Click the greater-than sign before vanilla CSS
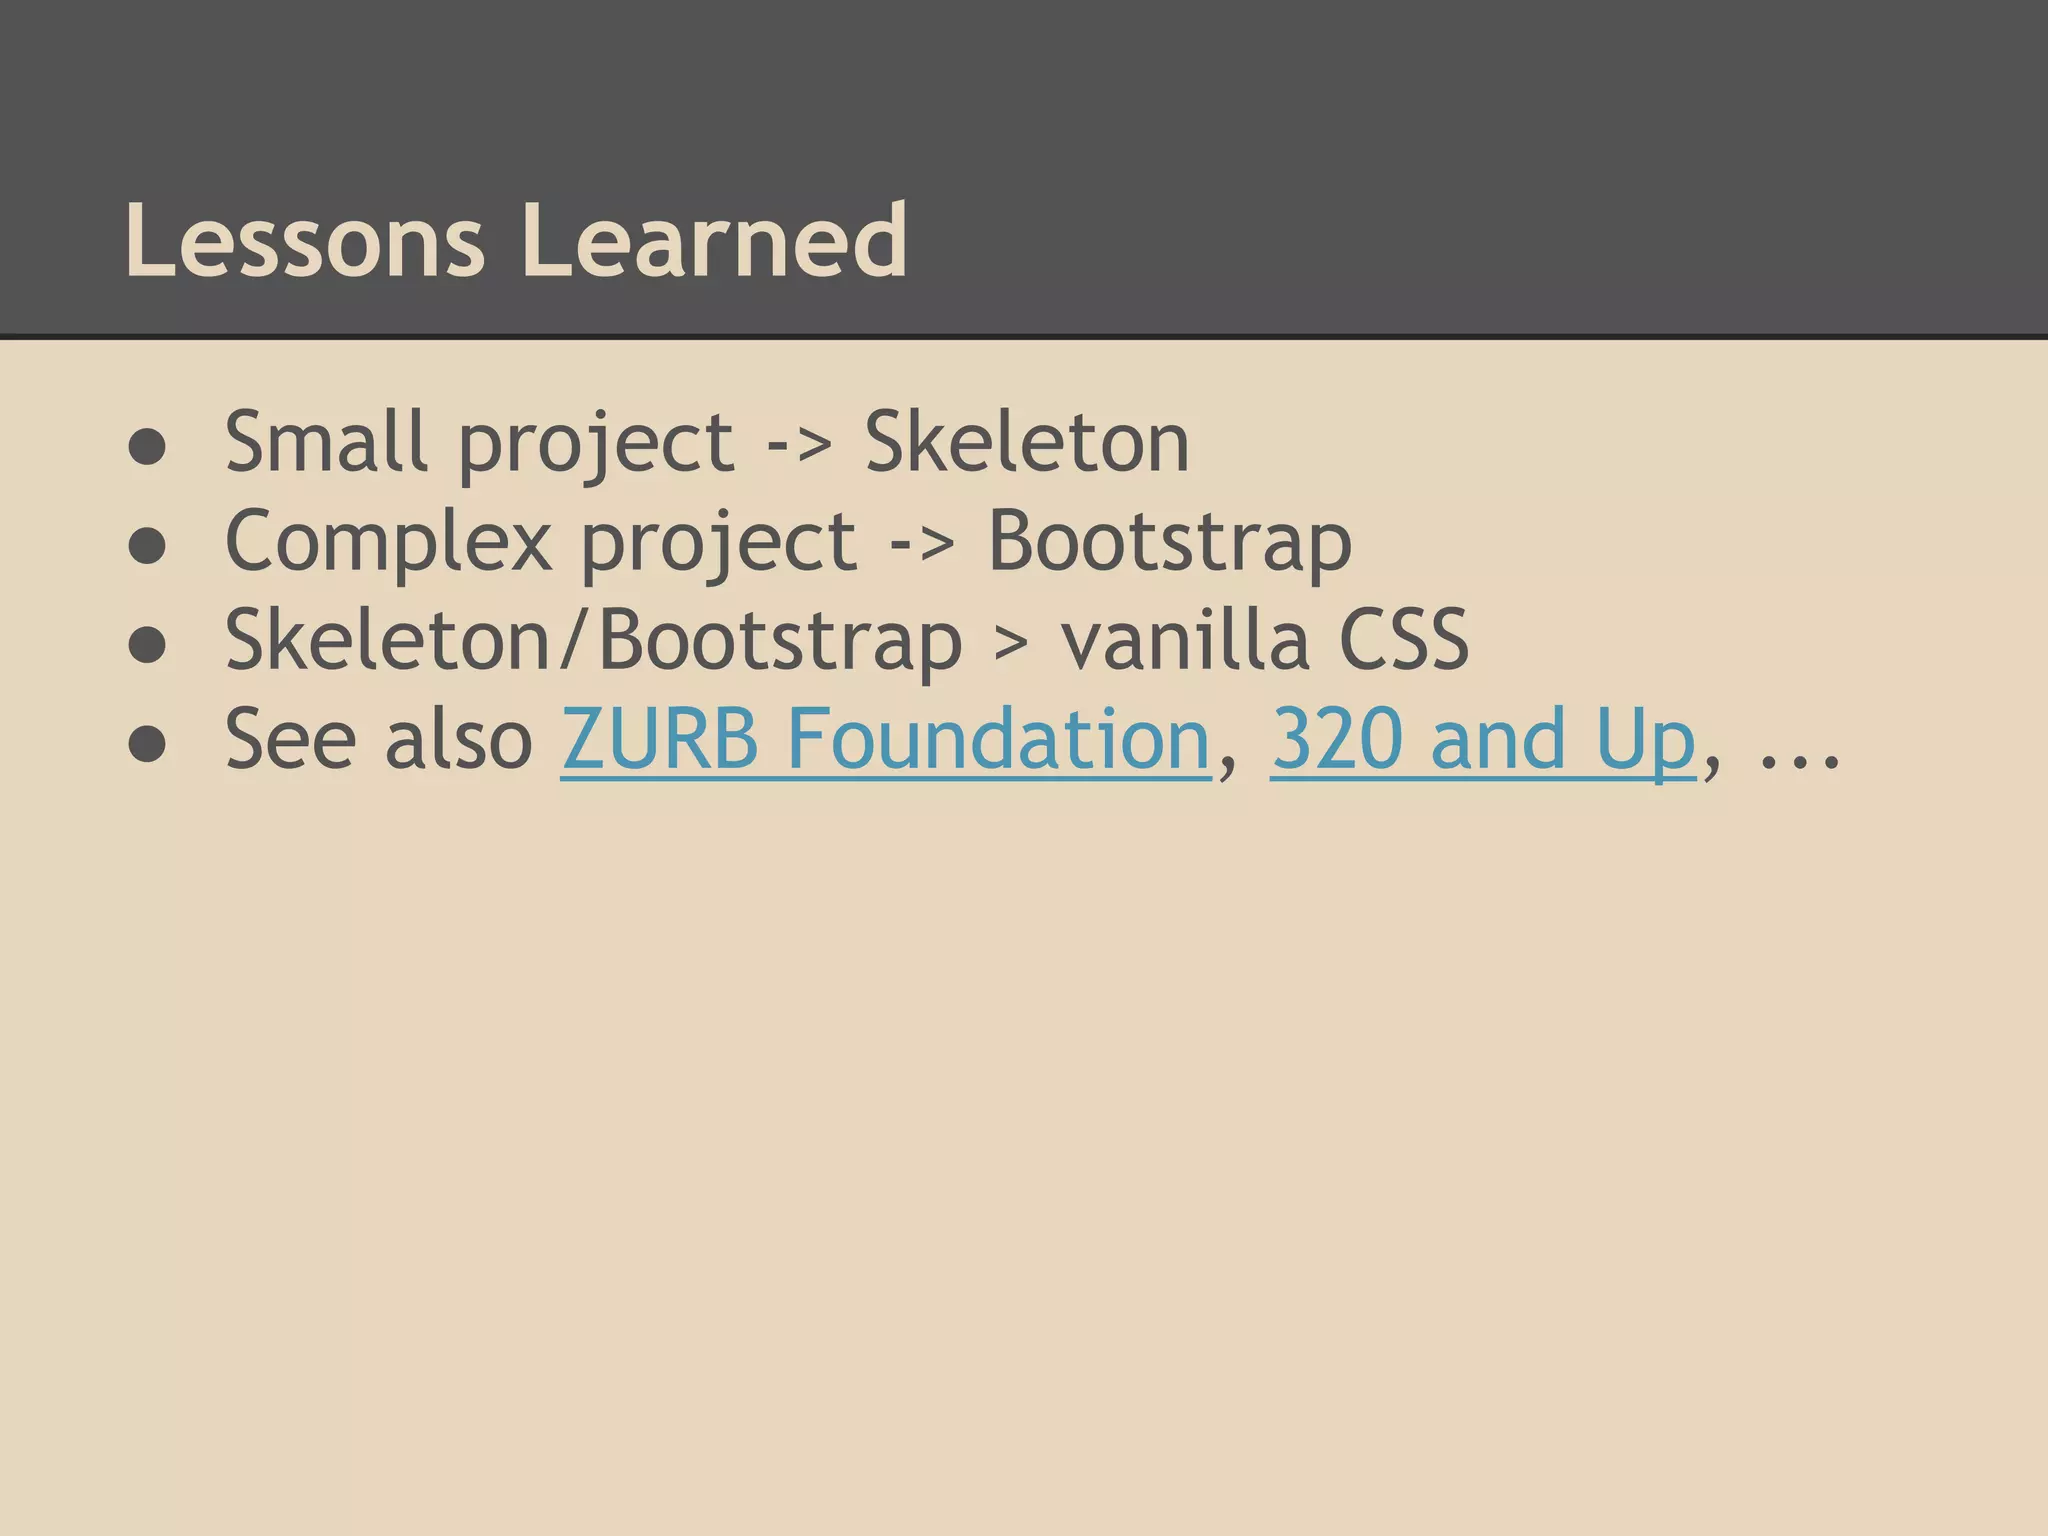The width and height of the screenshot is (2048, 1536). click(1010, 645)
